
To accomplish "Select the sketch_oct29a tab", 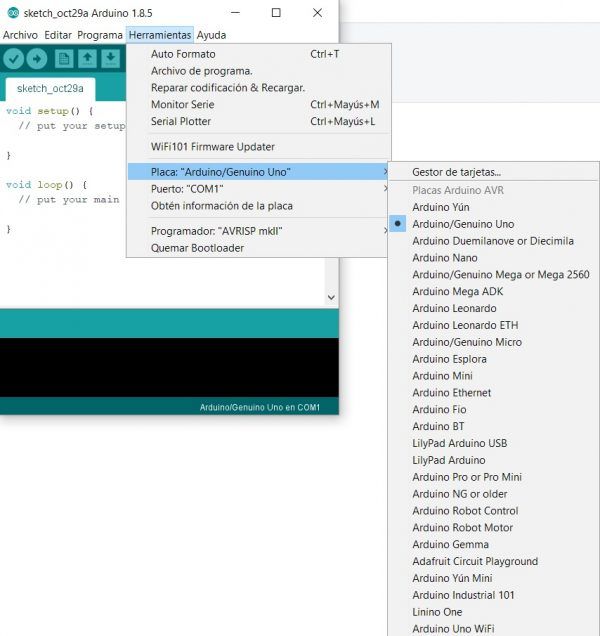I will click(50, 88).
